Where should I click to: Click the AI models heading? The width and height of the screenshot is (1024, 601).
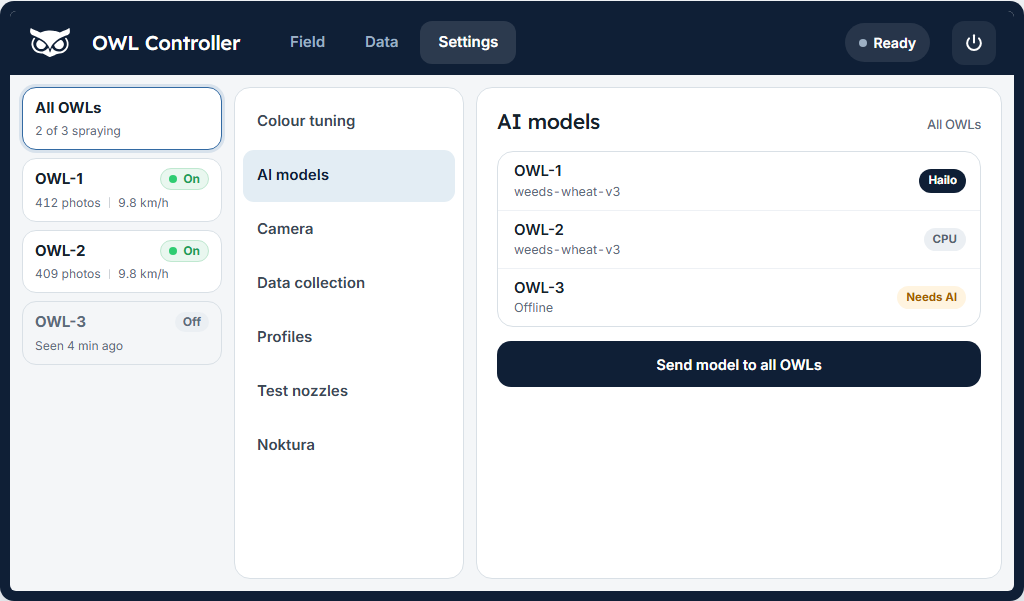[549, 122]
